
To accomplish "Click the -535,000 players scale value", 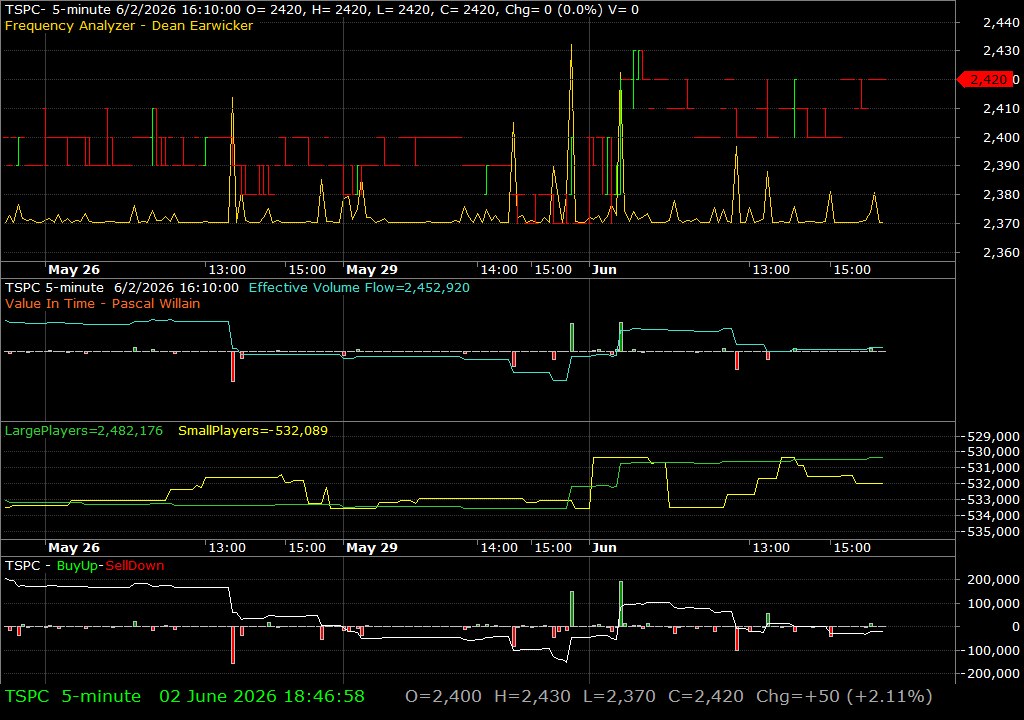I will 991,532.
